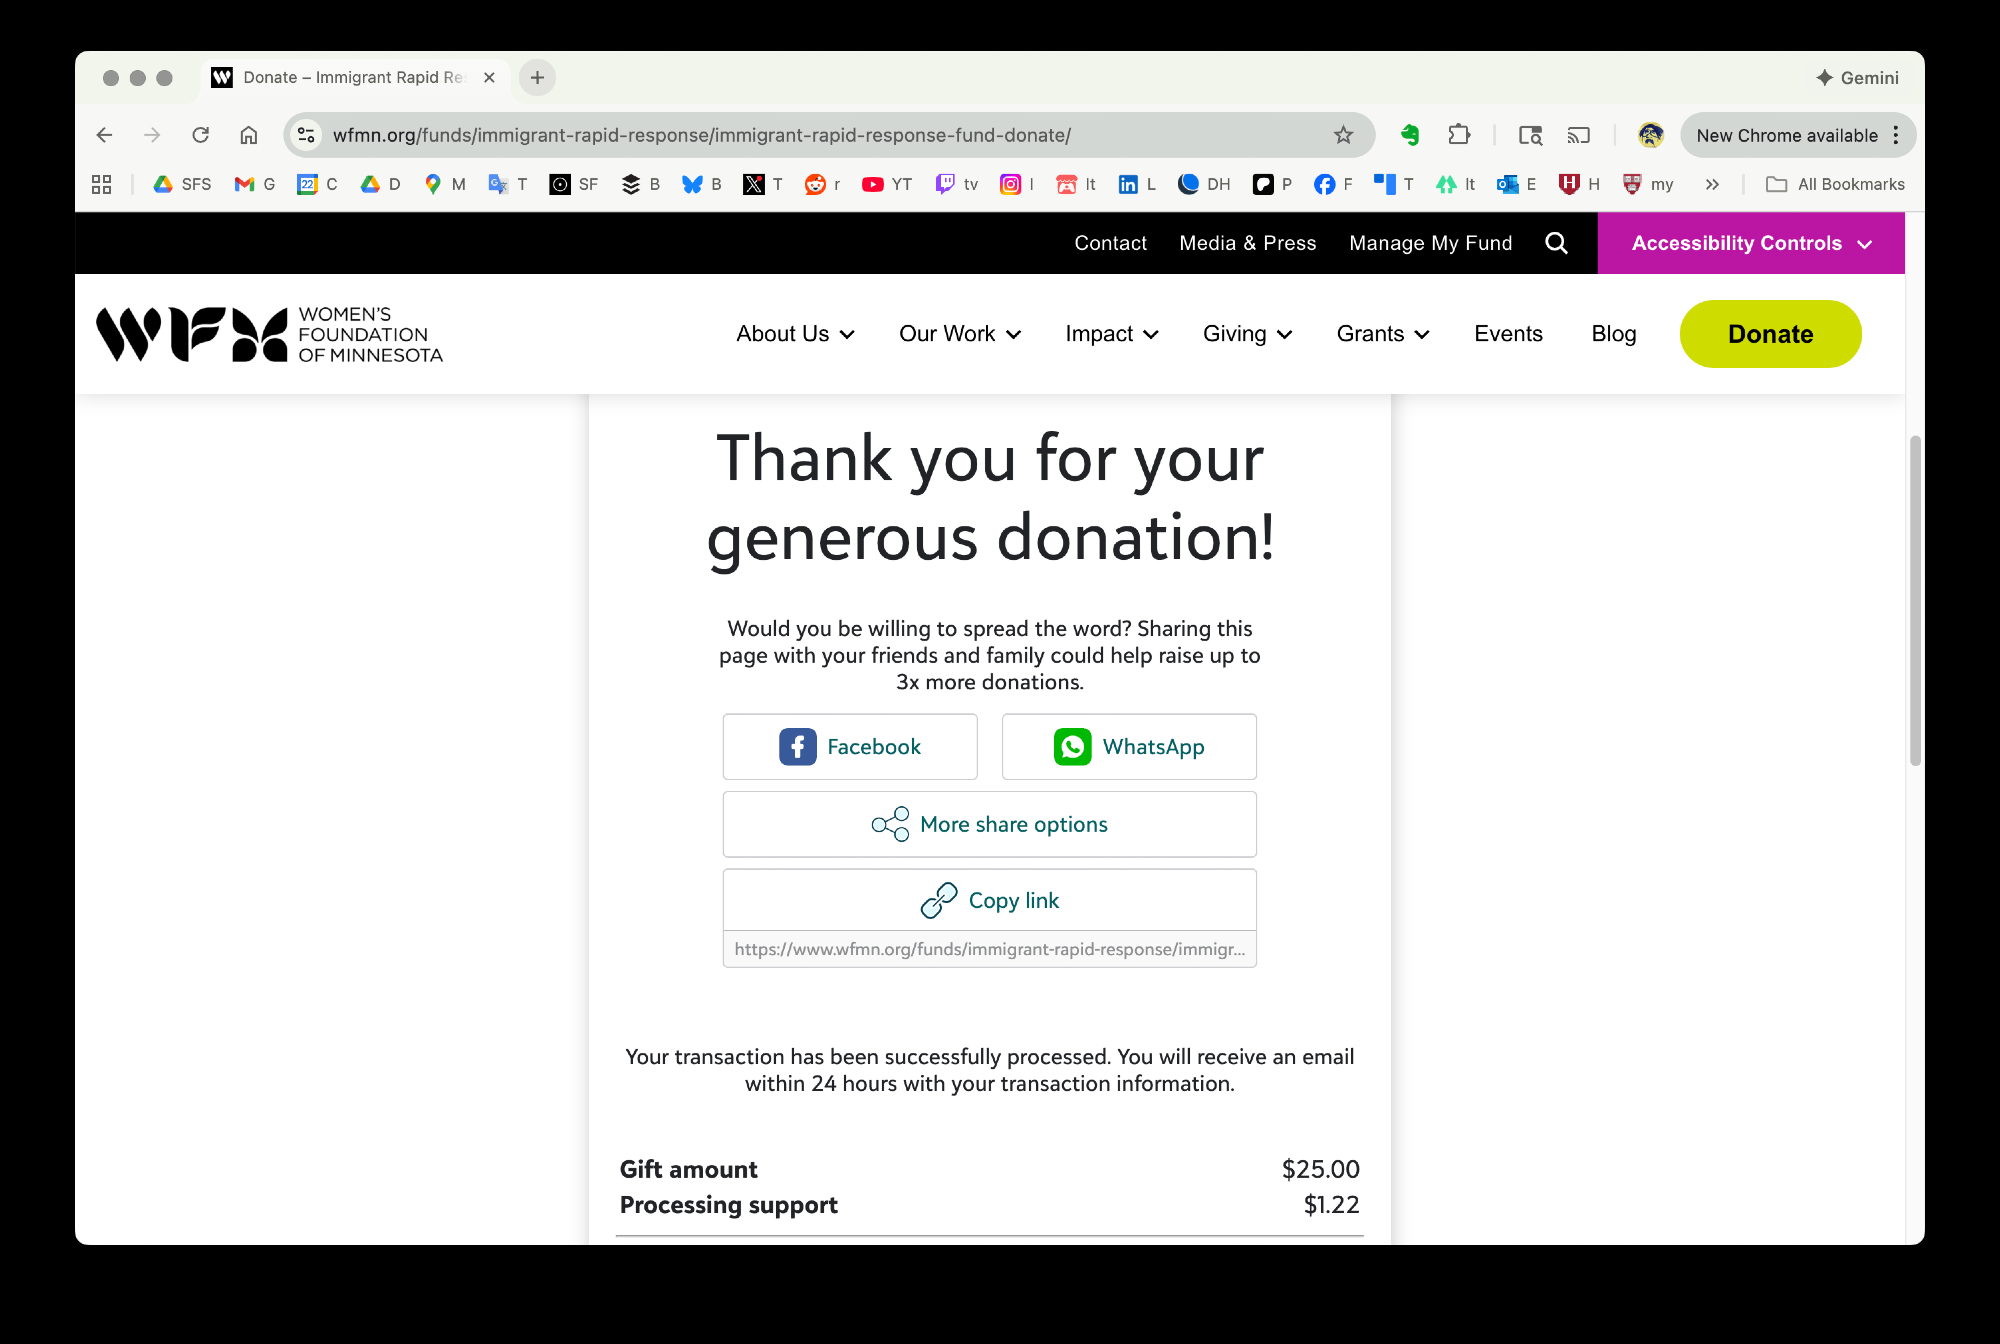The height and width of the screenshot is (1344, 2000).
Task: Open the Blog menu item
Action: (x=1613, y=334)
